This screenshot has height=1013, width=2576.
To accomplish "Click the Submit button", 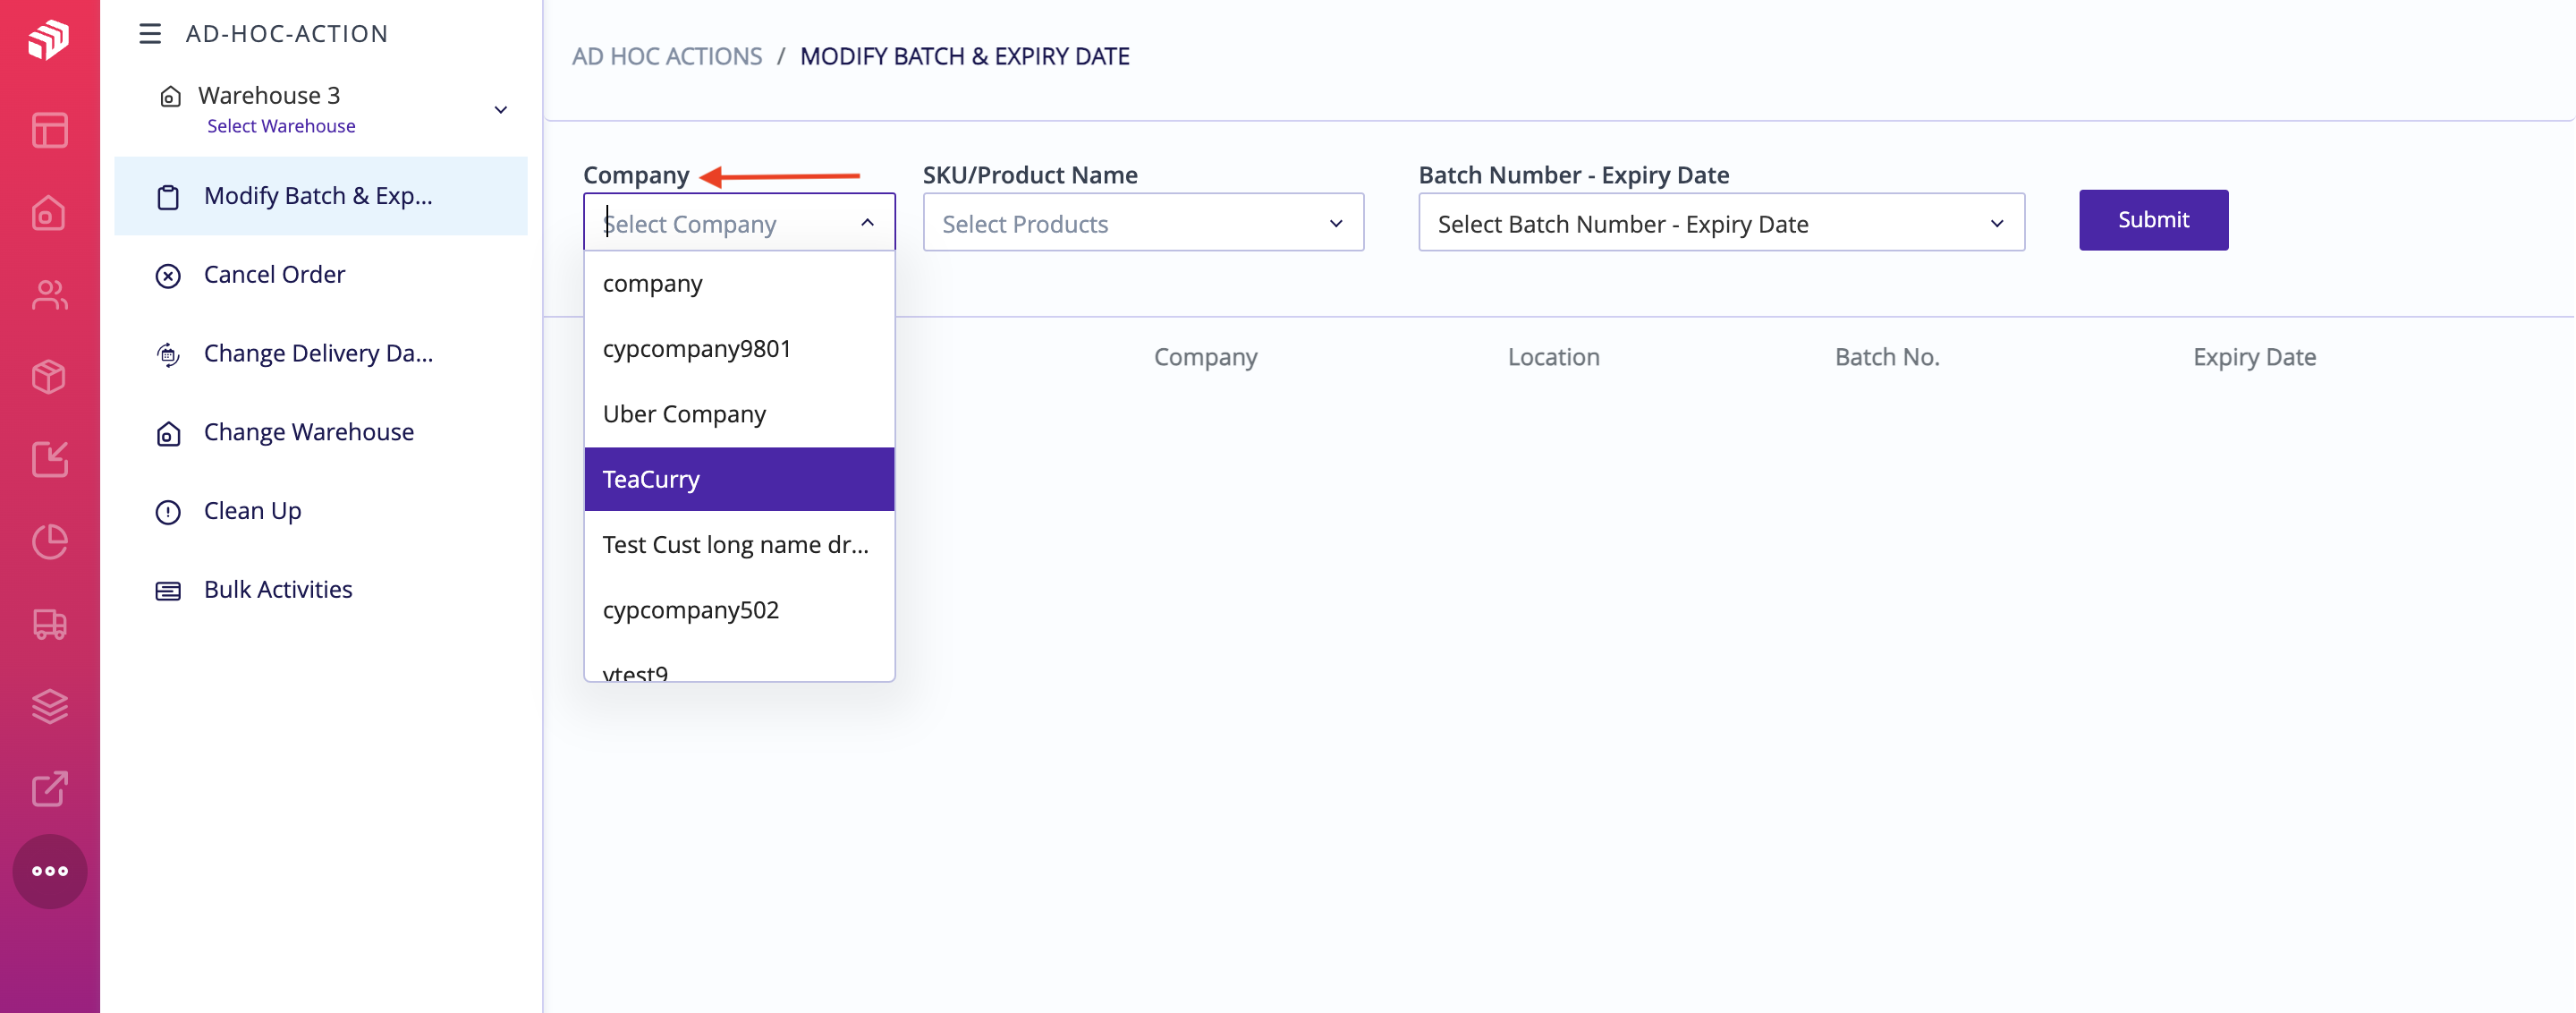I will pyautogui.click(x=2153, y=220).
